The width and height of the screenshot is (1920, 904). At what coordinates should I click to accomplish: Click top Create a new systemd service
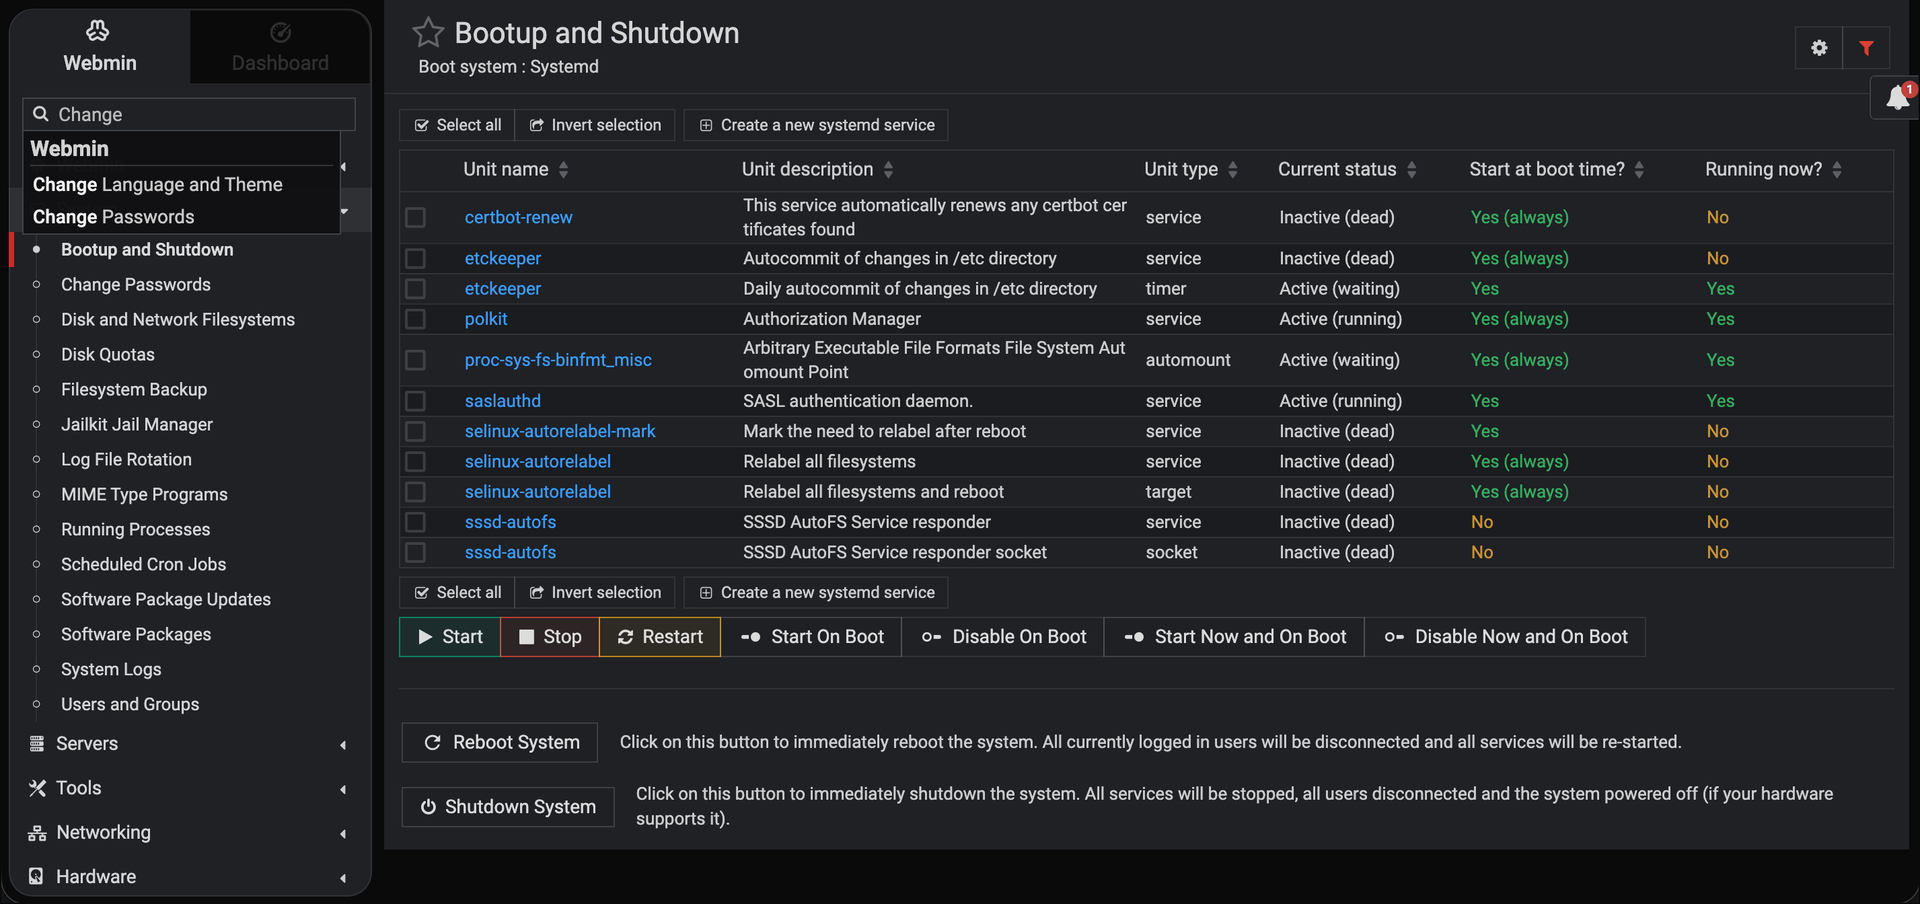(816, 125)
